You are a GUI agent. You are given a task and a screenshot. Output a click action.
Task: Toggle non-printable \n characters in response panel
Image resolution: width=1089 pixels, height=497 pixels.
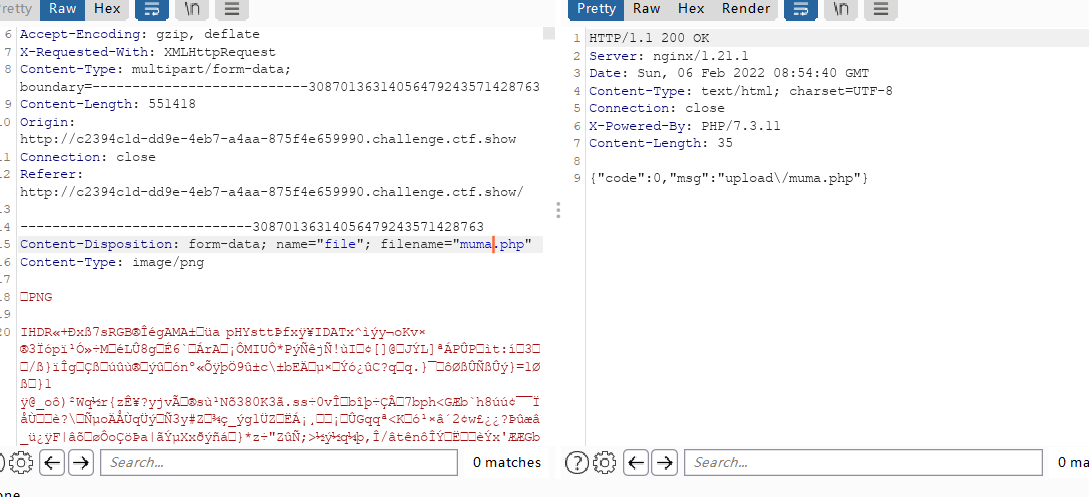pos(841,9)
